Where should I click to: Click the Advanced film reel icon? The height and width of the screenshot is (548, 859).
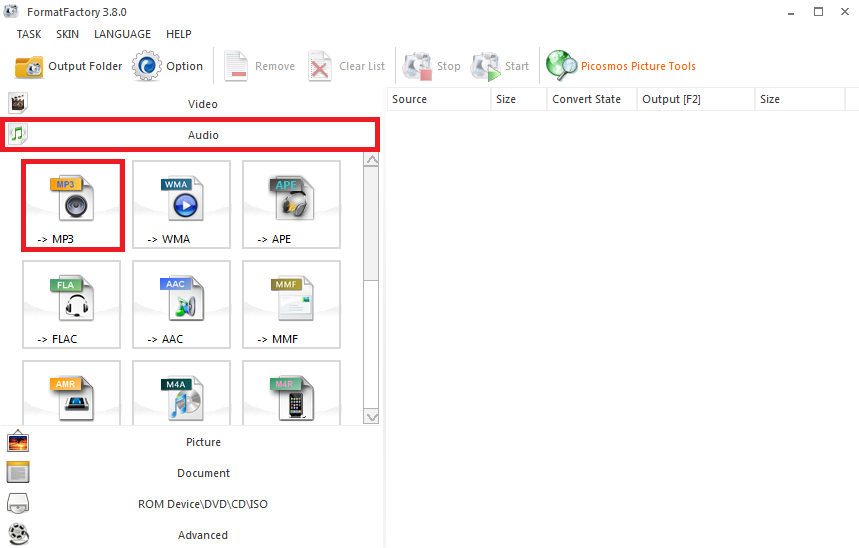pos(19,534)
